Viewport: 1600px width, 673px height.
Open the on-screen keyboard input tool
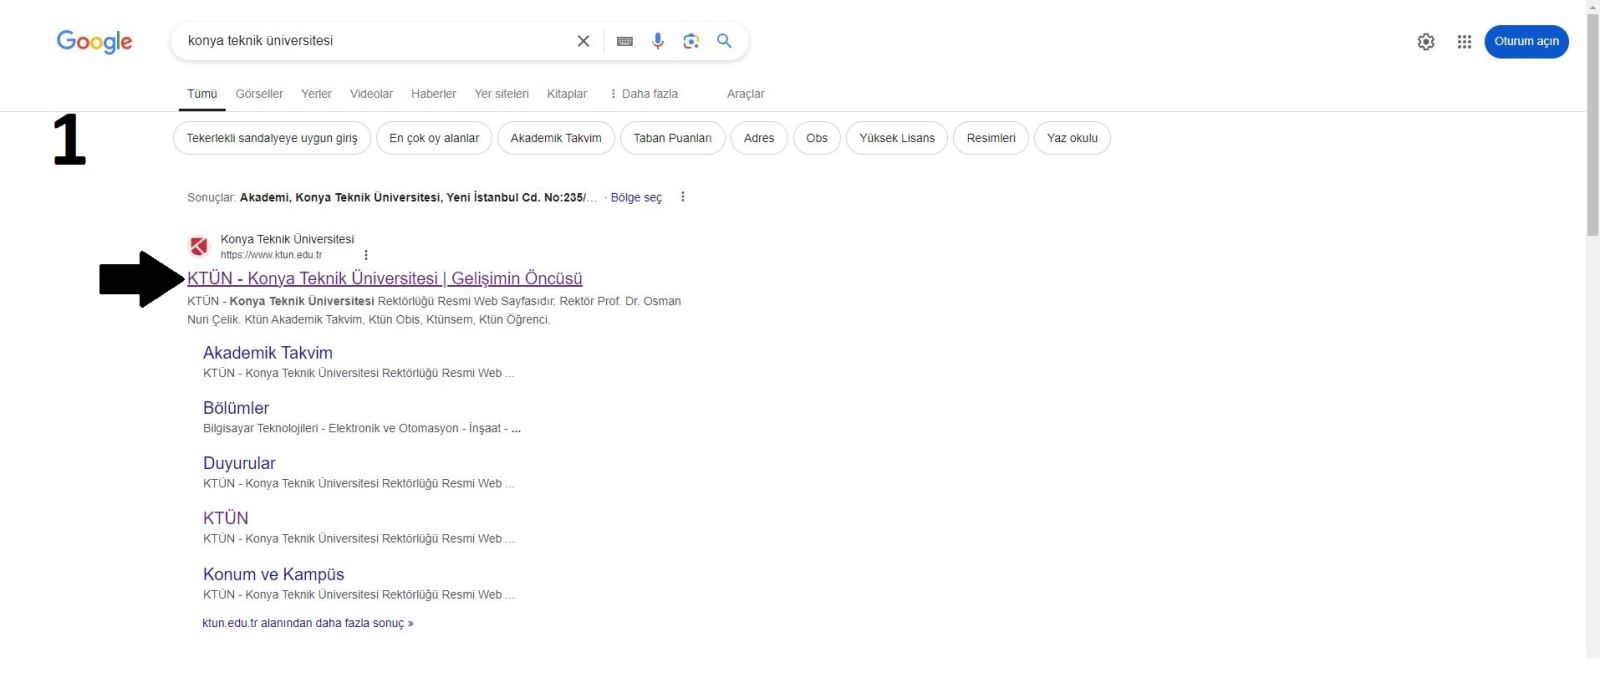pyautogui.click(x=625, y=41)
